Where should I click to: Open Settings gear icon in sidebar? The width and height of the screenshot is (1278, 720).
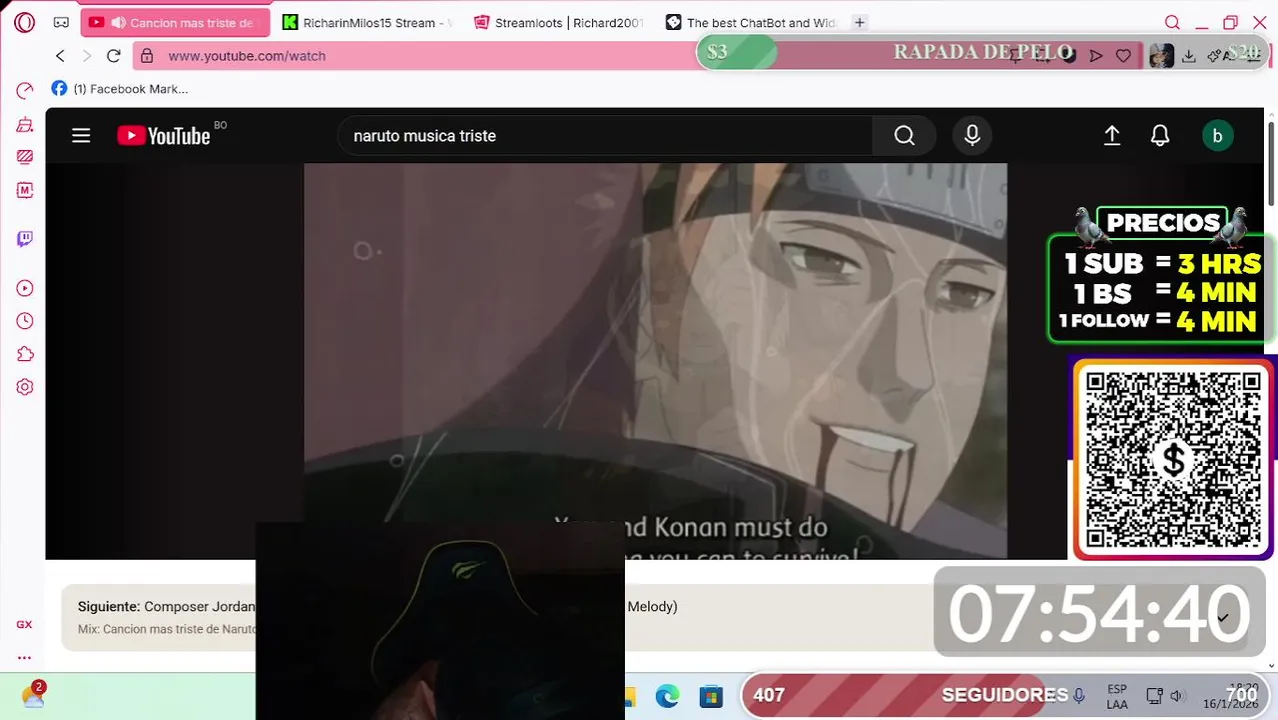click(25, 387)
